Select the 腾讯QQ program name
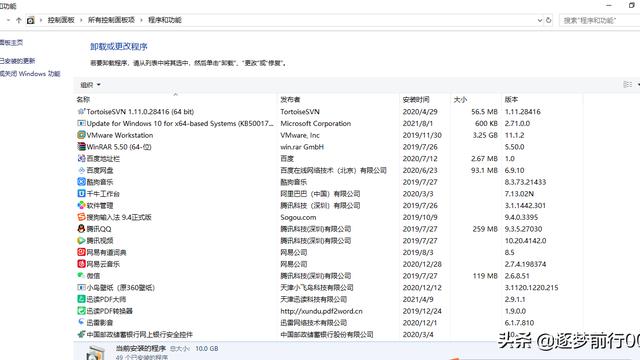The image size is (640, 360). click(99, 229)
